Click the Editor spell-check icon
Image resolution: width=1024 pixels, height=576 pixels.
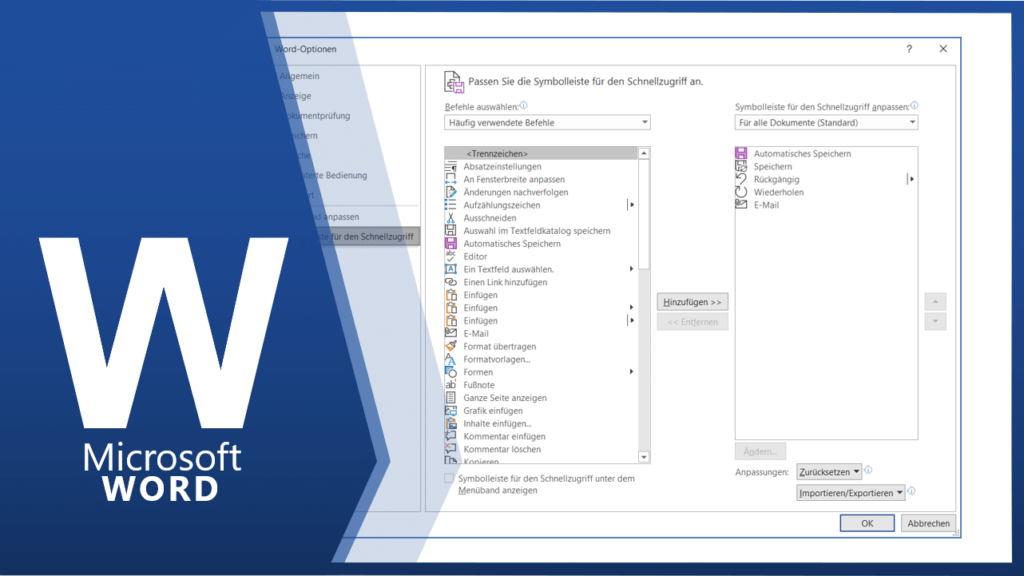[451, 256]
